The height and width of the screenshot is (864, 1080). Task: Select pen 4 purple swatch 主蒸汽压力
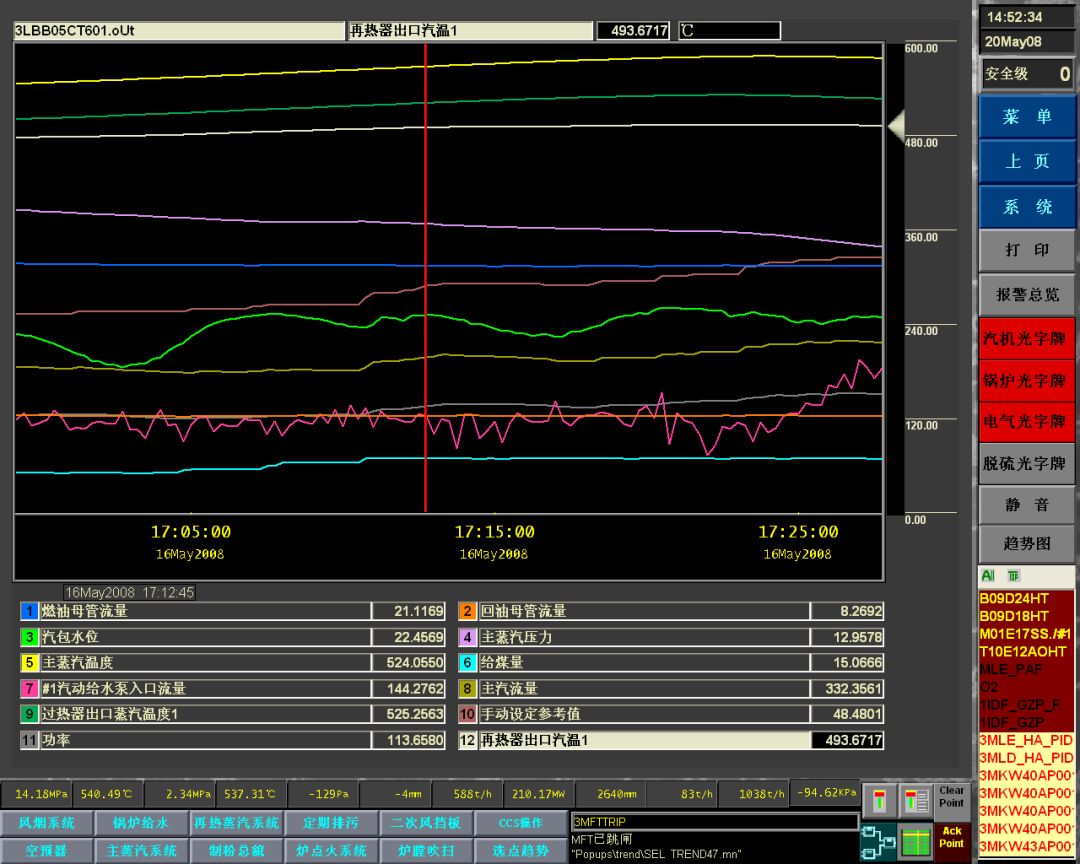(467, 637)
